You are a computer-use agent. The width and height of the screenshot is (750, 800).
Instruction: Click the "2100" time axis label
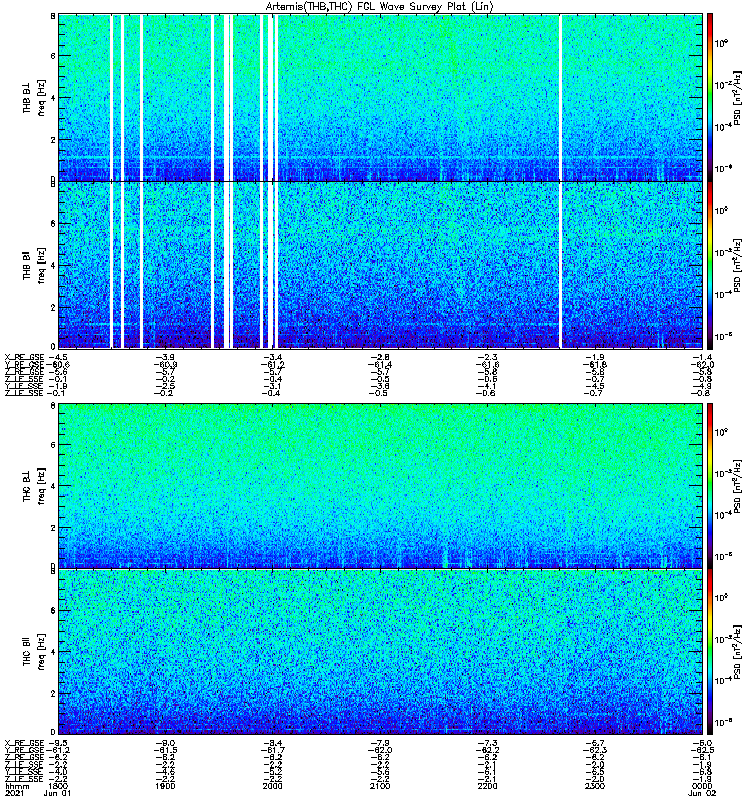(x=380, y=786)
